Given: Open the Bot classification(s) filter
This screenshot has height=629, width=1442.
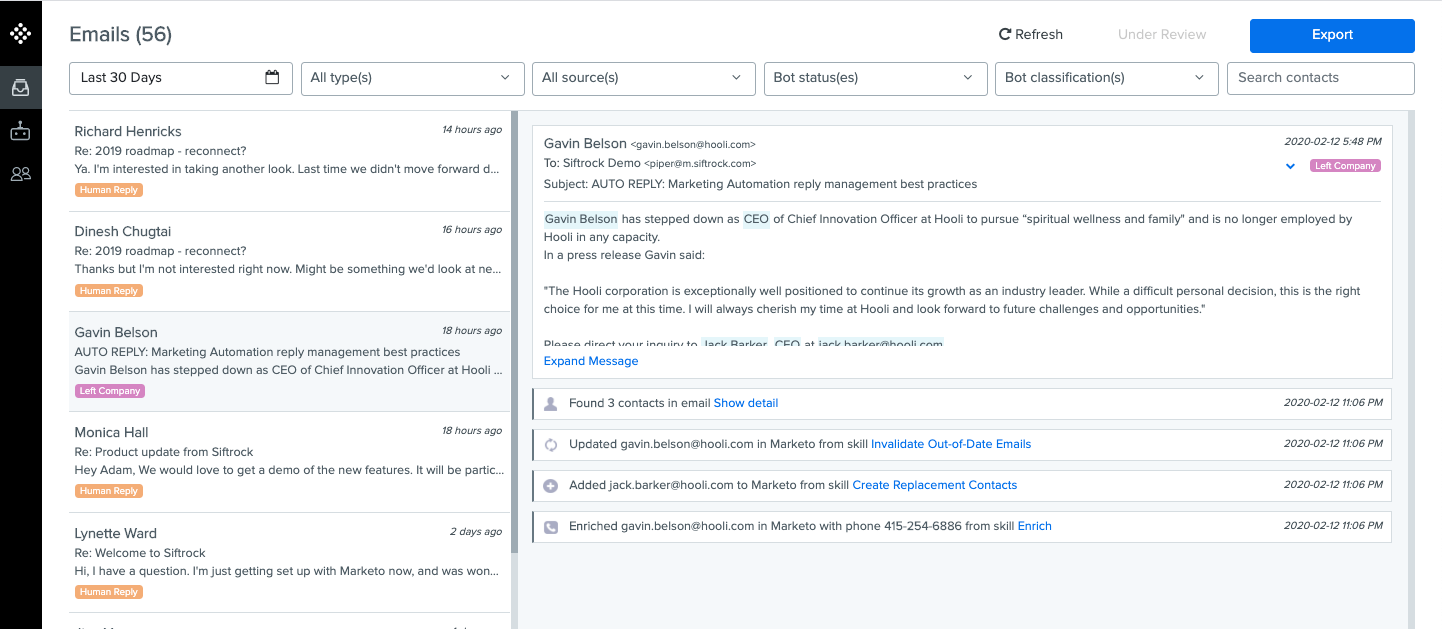Looking at the screenshot, I should pyautogui.click(x=1106, y=77).
